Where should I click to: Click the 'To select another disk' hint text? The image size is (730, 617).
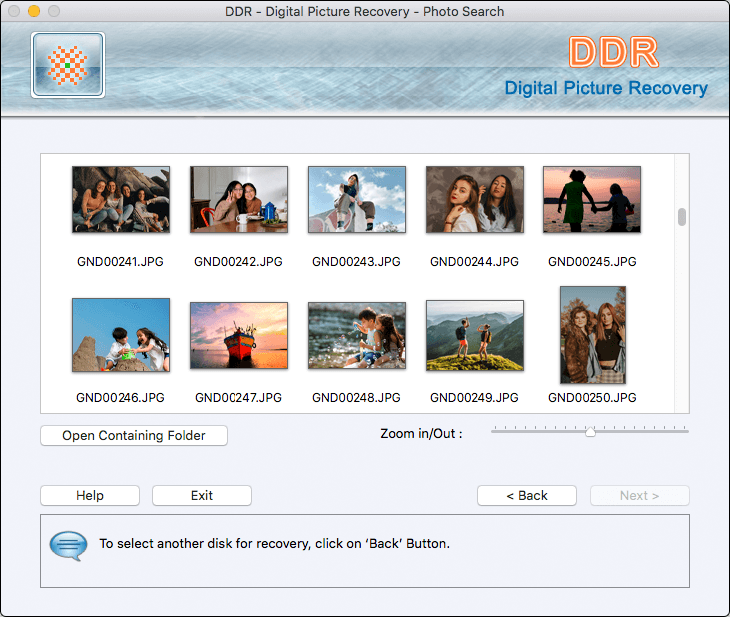click(275, 543)
